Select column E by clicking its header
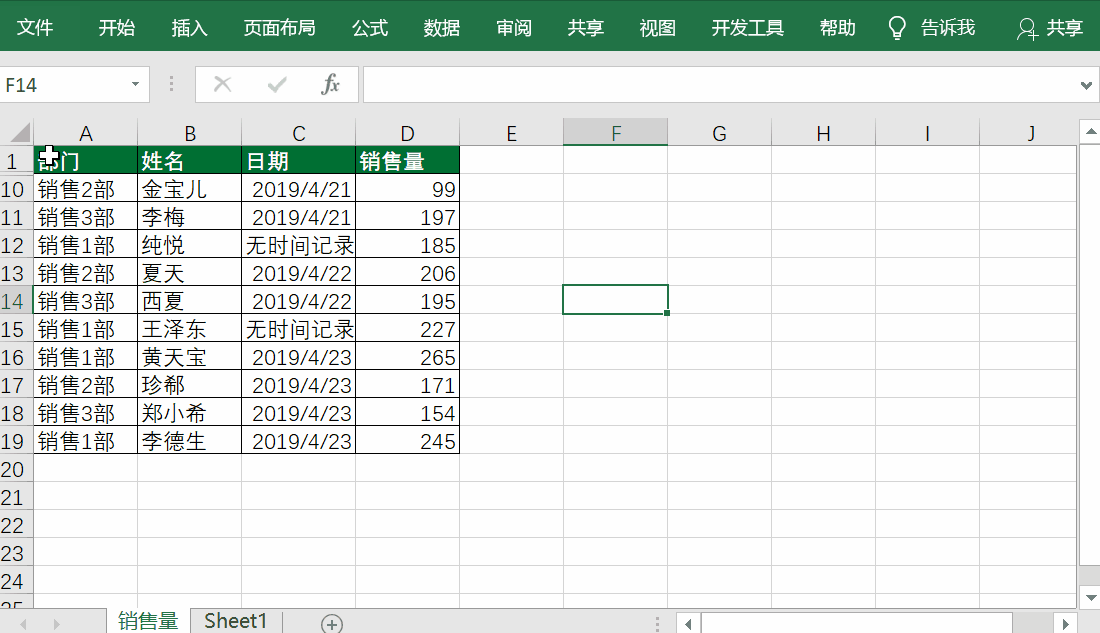Screen dimensions: 1100x633 click(x=511, y=133)
